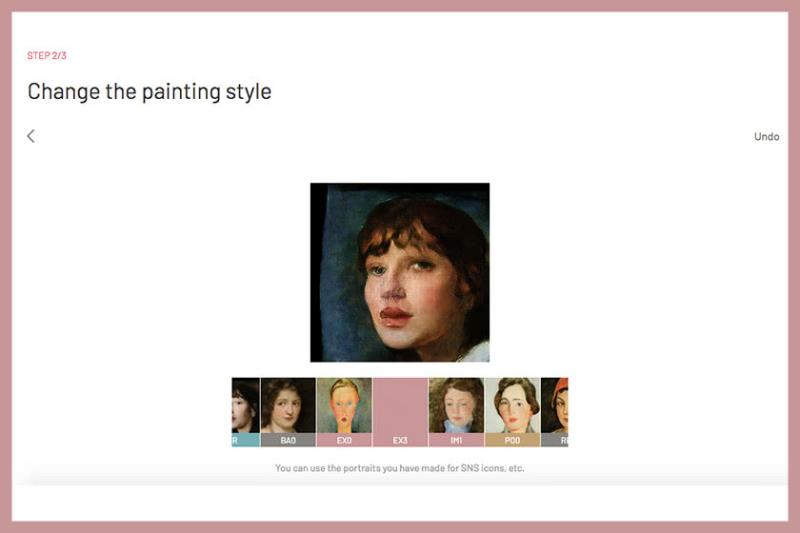Select the partly visible red-hat thumbnail at right
The image size is (800, 533).
(x=555, y=412)
